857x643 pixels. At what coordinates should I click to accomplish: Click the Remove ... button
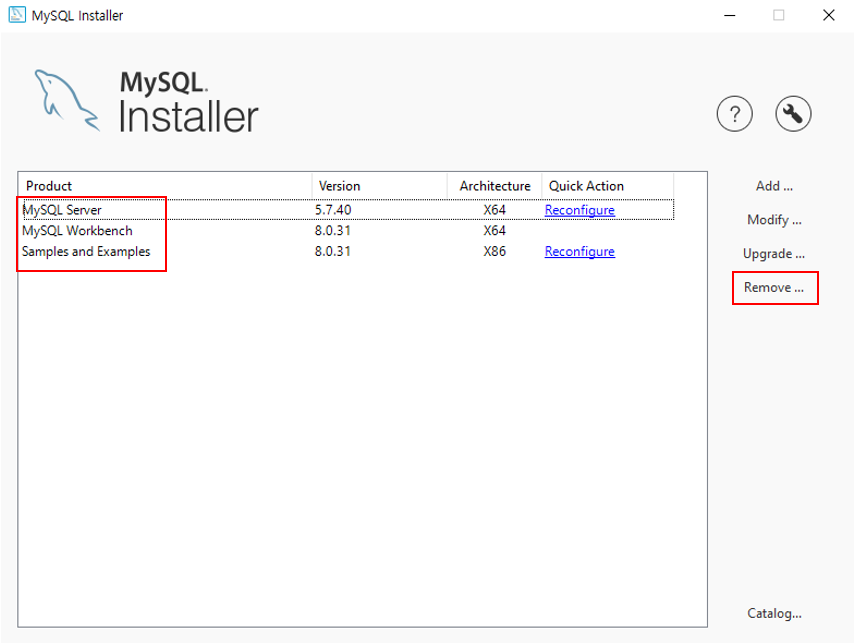pos(773,288)
